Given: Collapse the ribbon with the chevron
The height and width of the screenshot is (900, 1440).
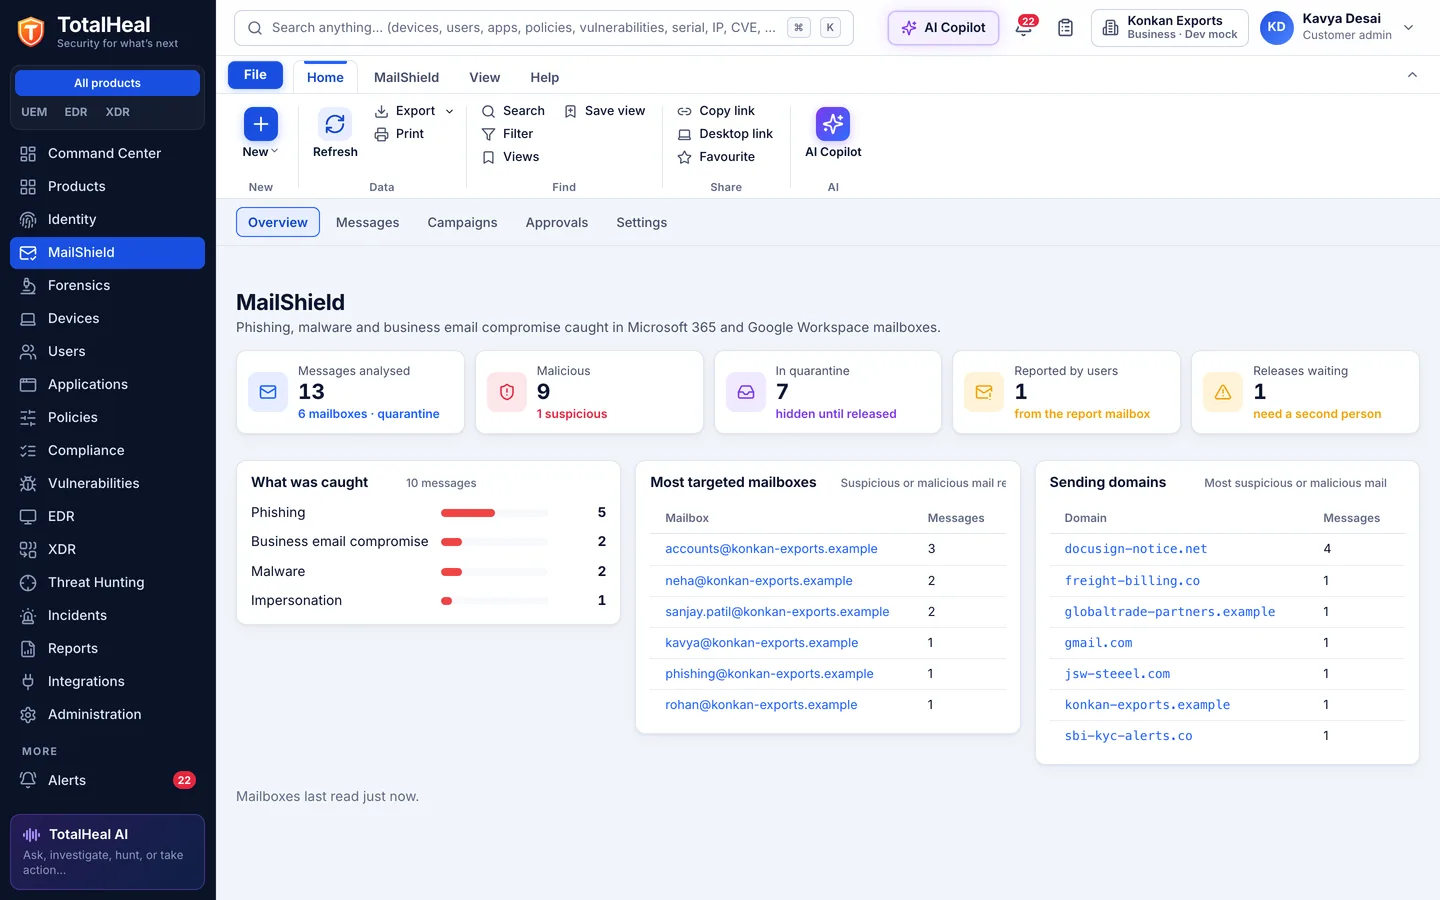Looking at the screenshot, I should [x=1412, y=75].
